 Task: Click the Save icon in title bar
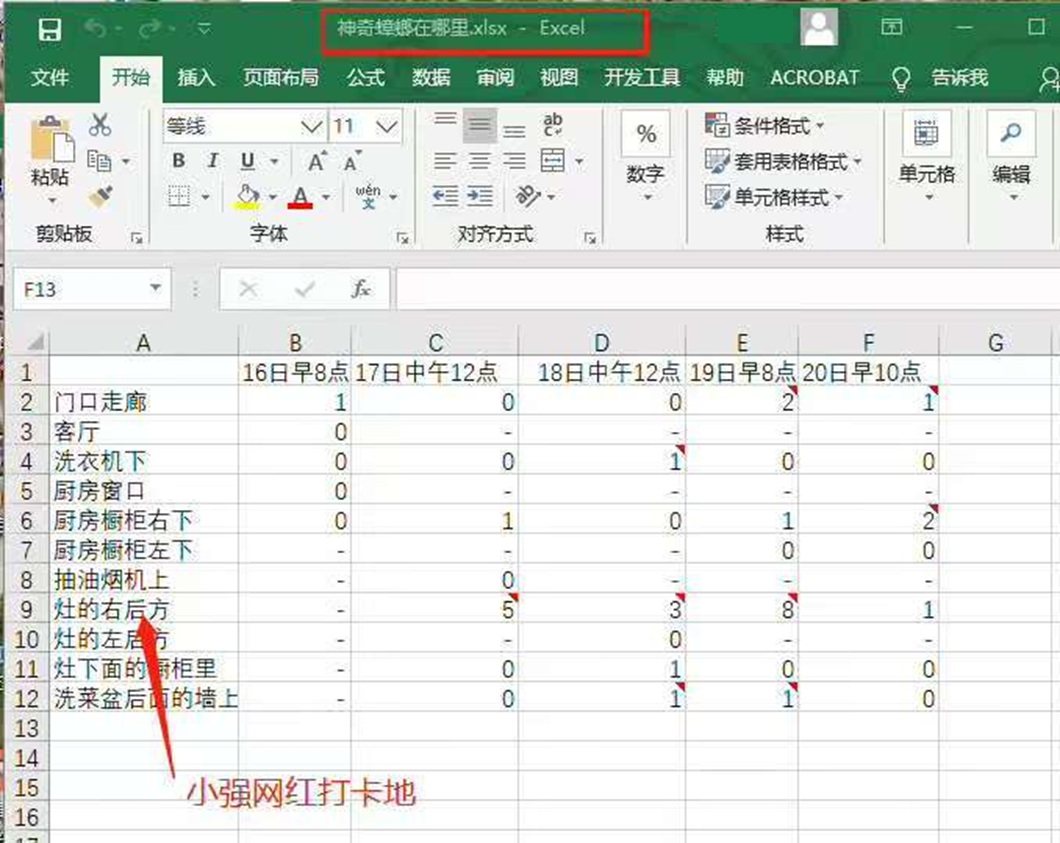[50, 29]
